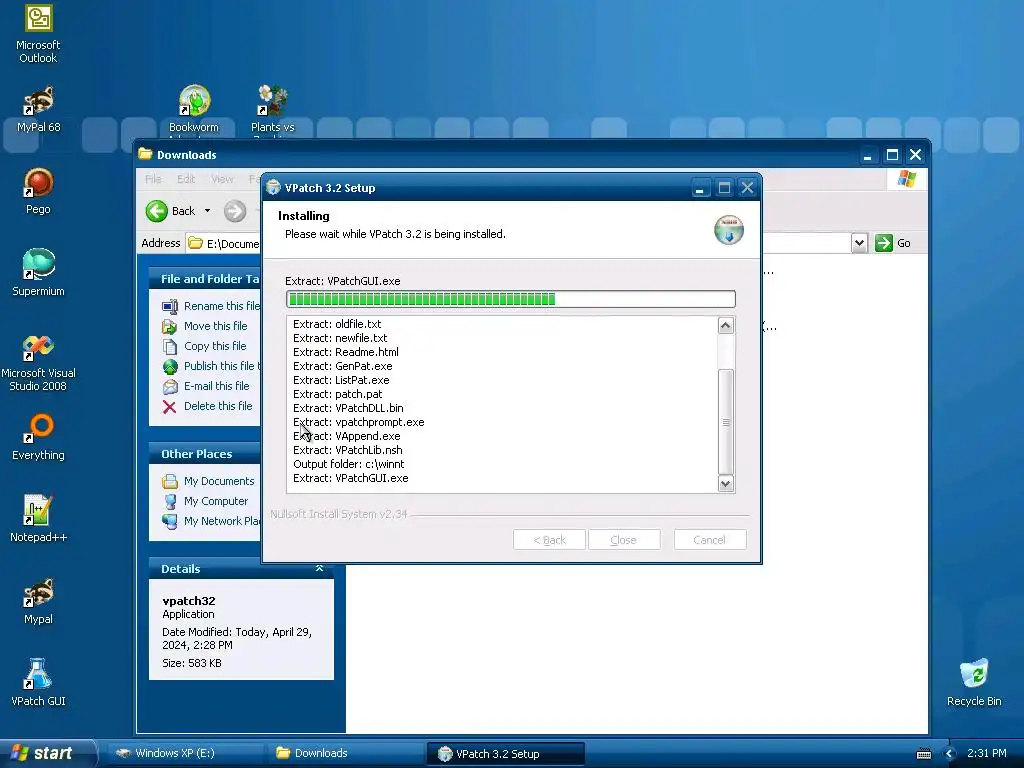
Task: Click the Address field in Downloads window
Action: click(x=224, y=243)
